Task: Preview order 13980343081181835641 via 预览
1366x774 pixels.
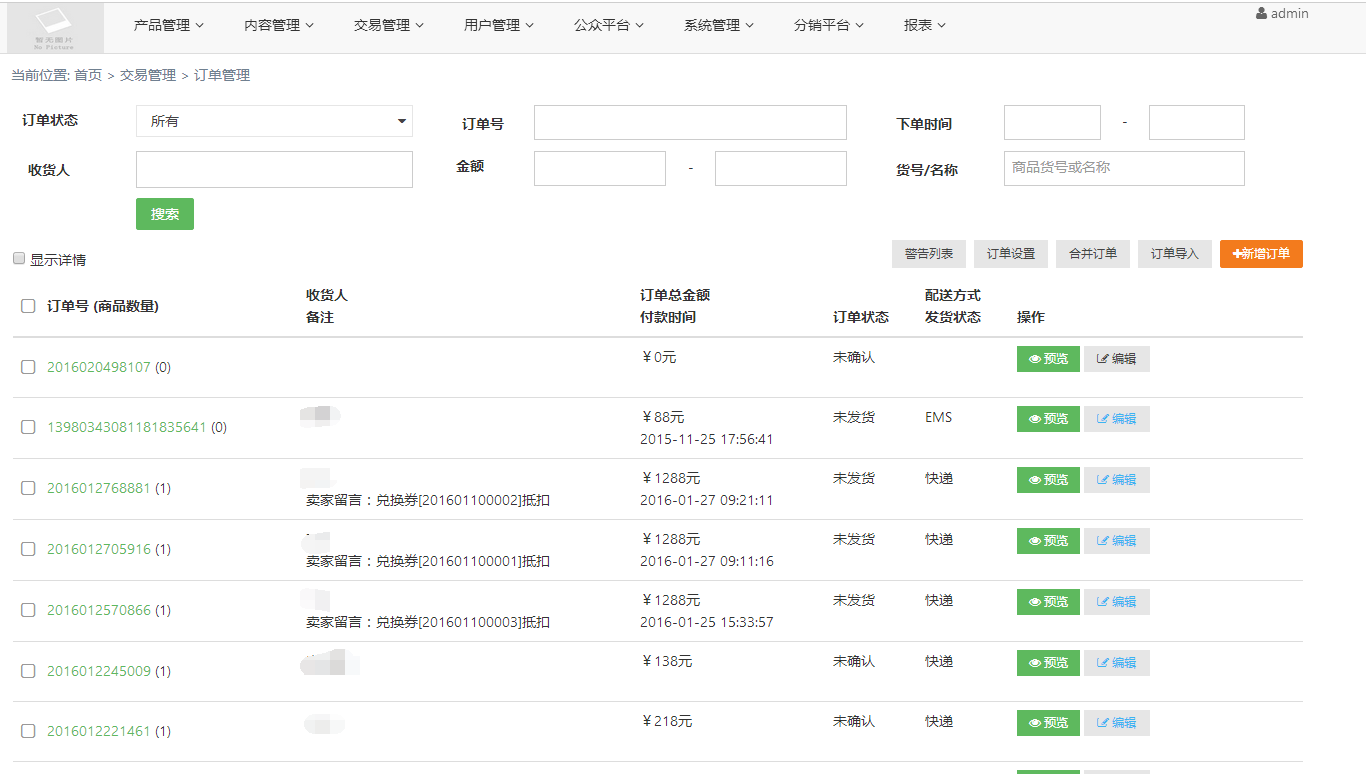Action: tap(1048, 419)
